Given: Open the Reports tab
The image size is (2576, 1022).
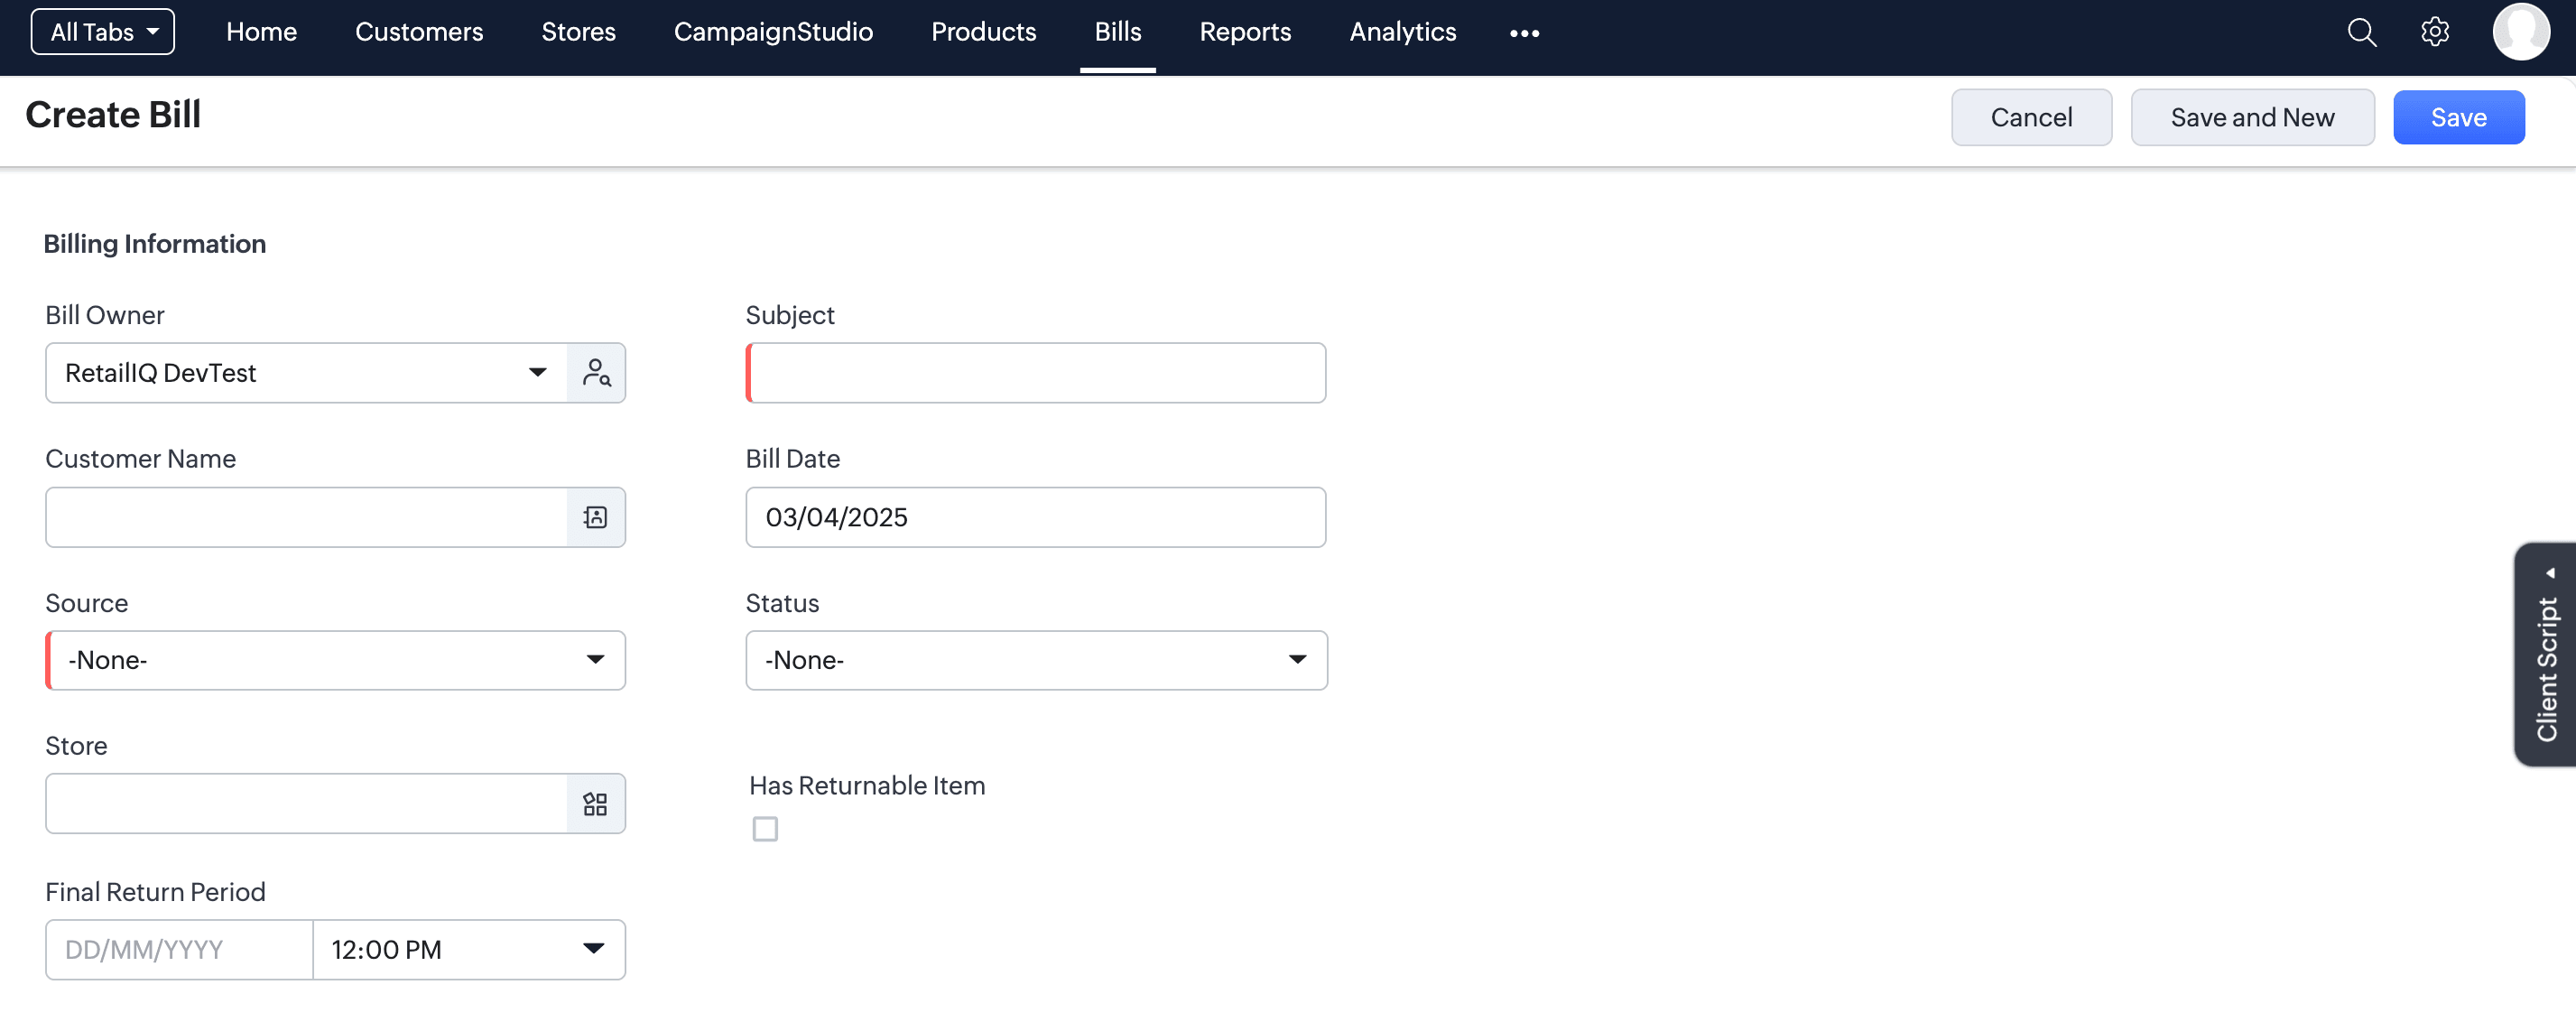Looking at the screenshot, I should 1245,32.
